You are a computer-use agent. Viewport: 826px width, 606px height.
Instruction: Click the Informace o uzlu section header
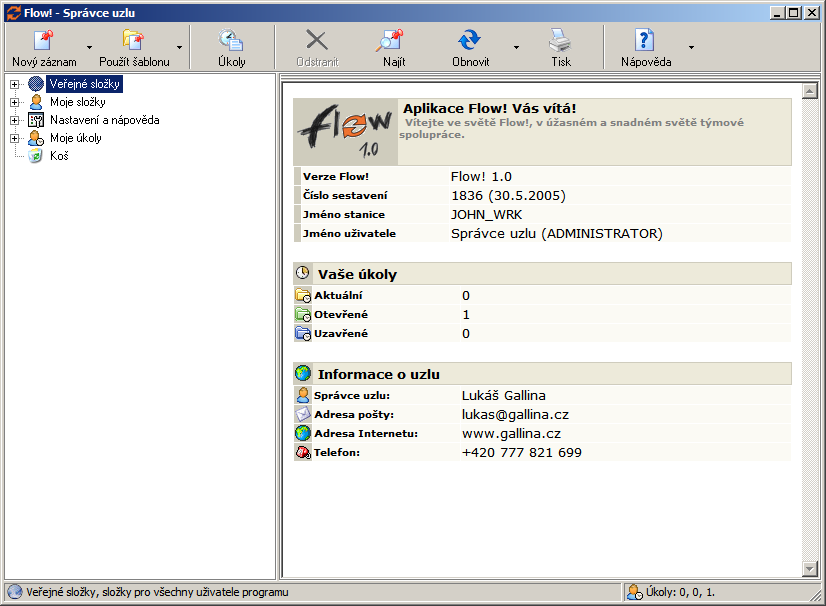(542, 374)
